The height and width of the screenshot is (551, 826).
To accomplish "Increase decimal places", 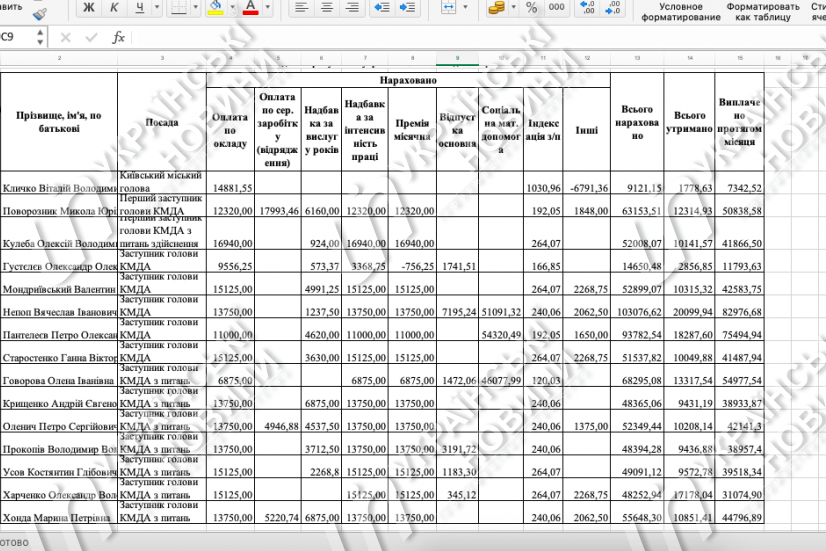I will pyautogui.click(x=587, y=7).
